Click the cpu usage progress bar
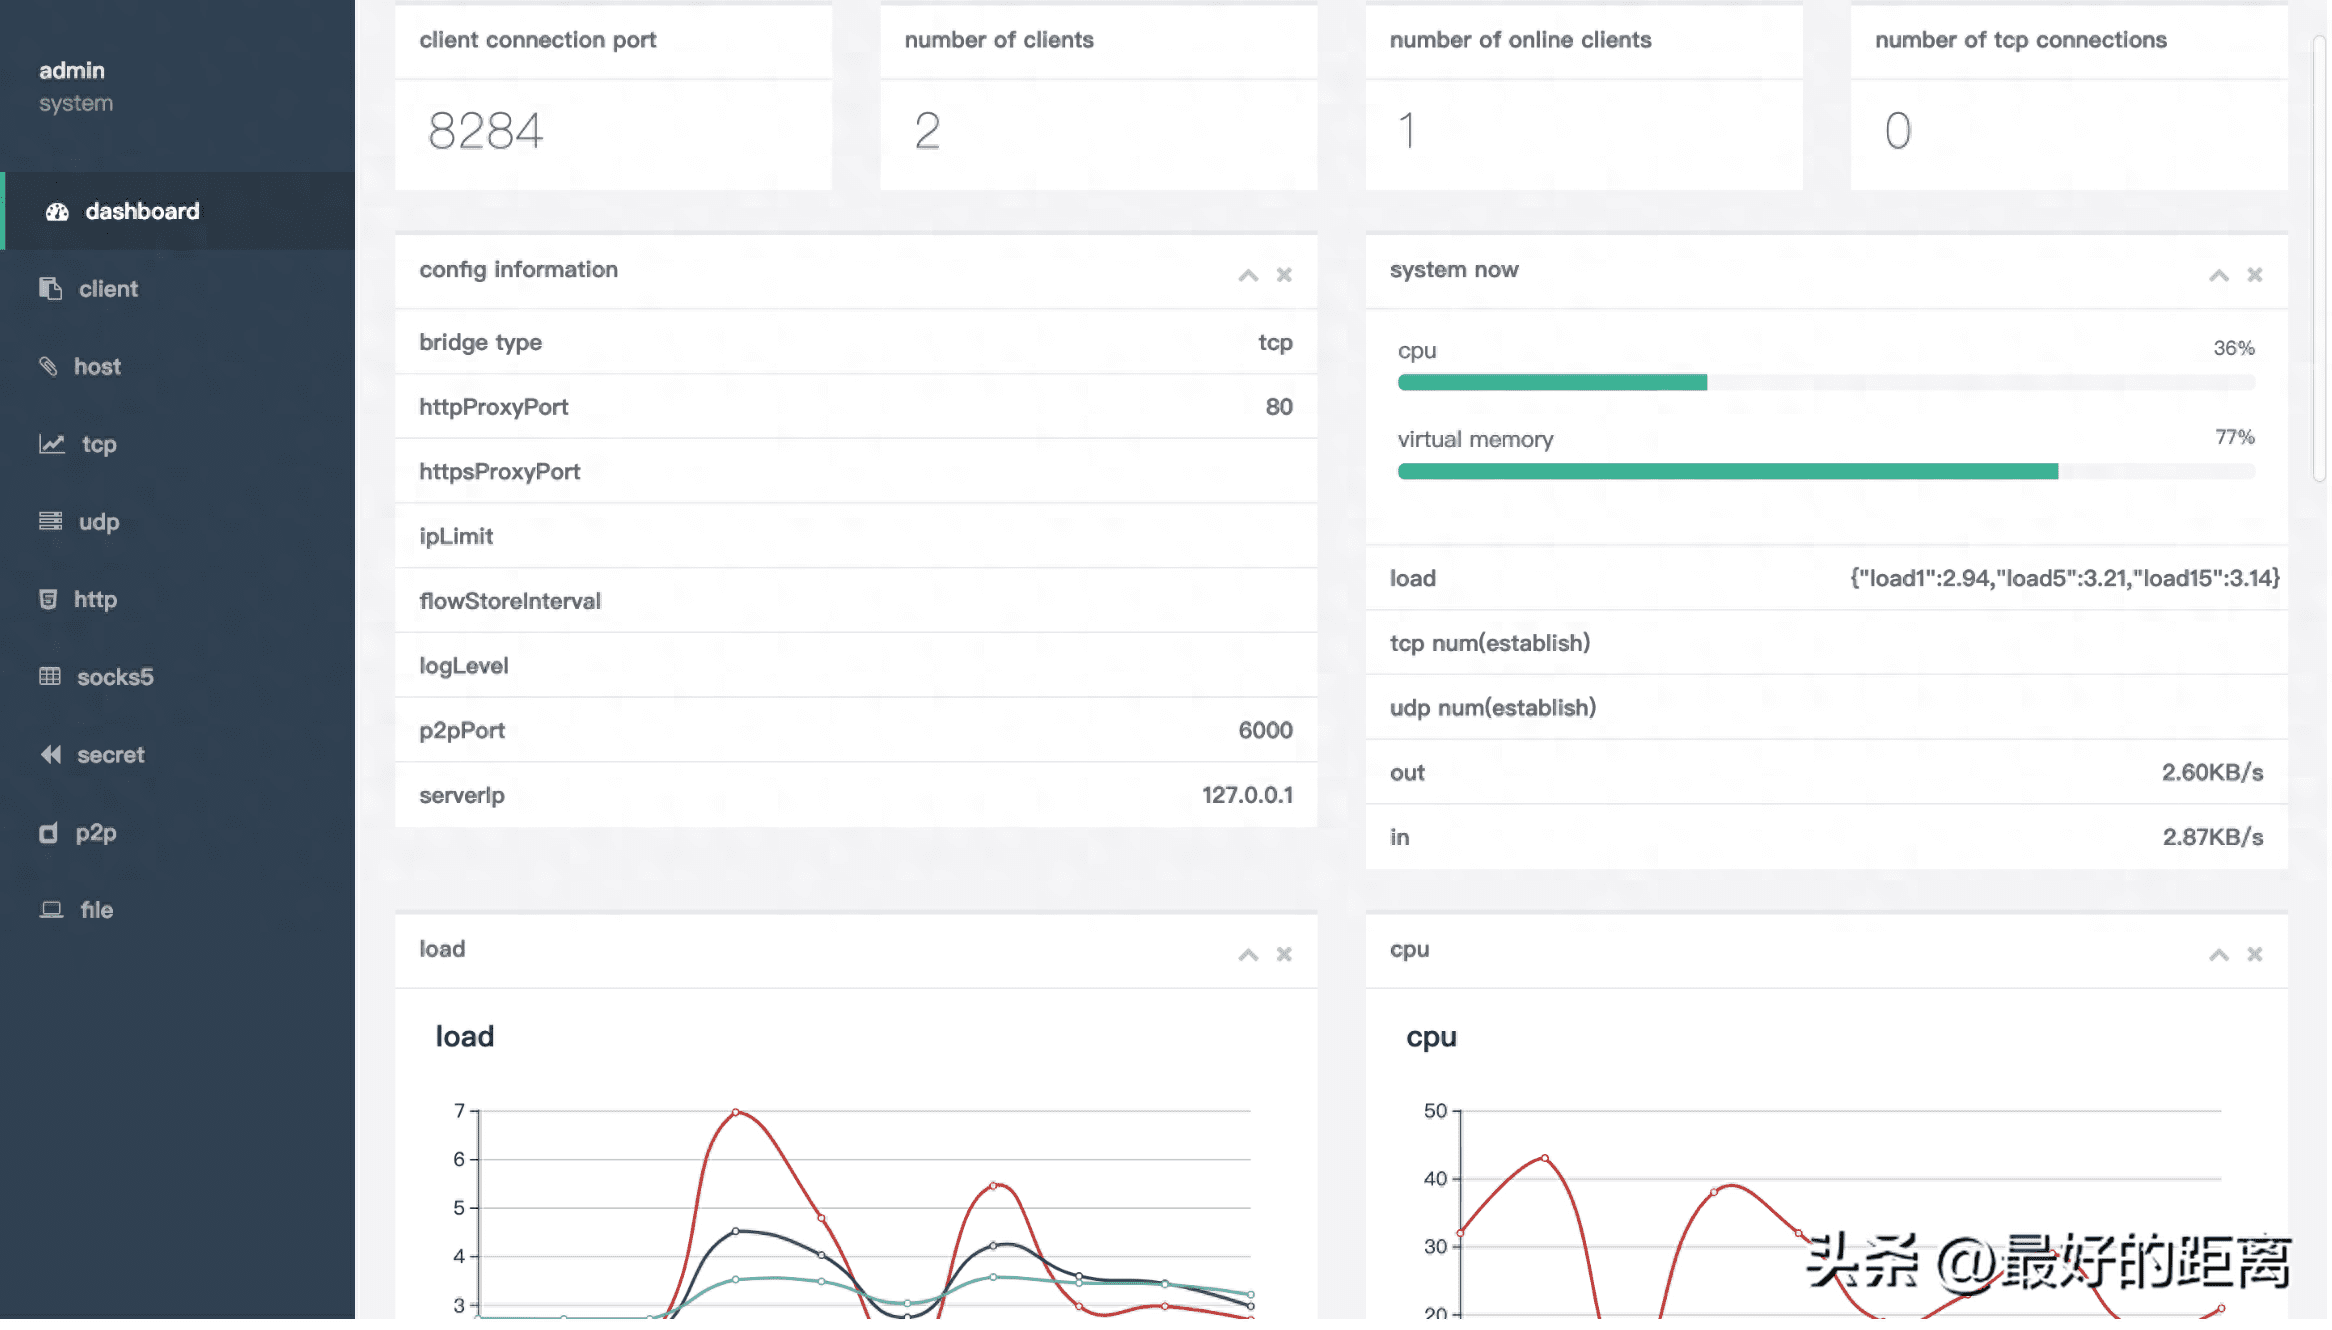2332x1330 pixels. click(x=1825, y=383)
